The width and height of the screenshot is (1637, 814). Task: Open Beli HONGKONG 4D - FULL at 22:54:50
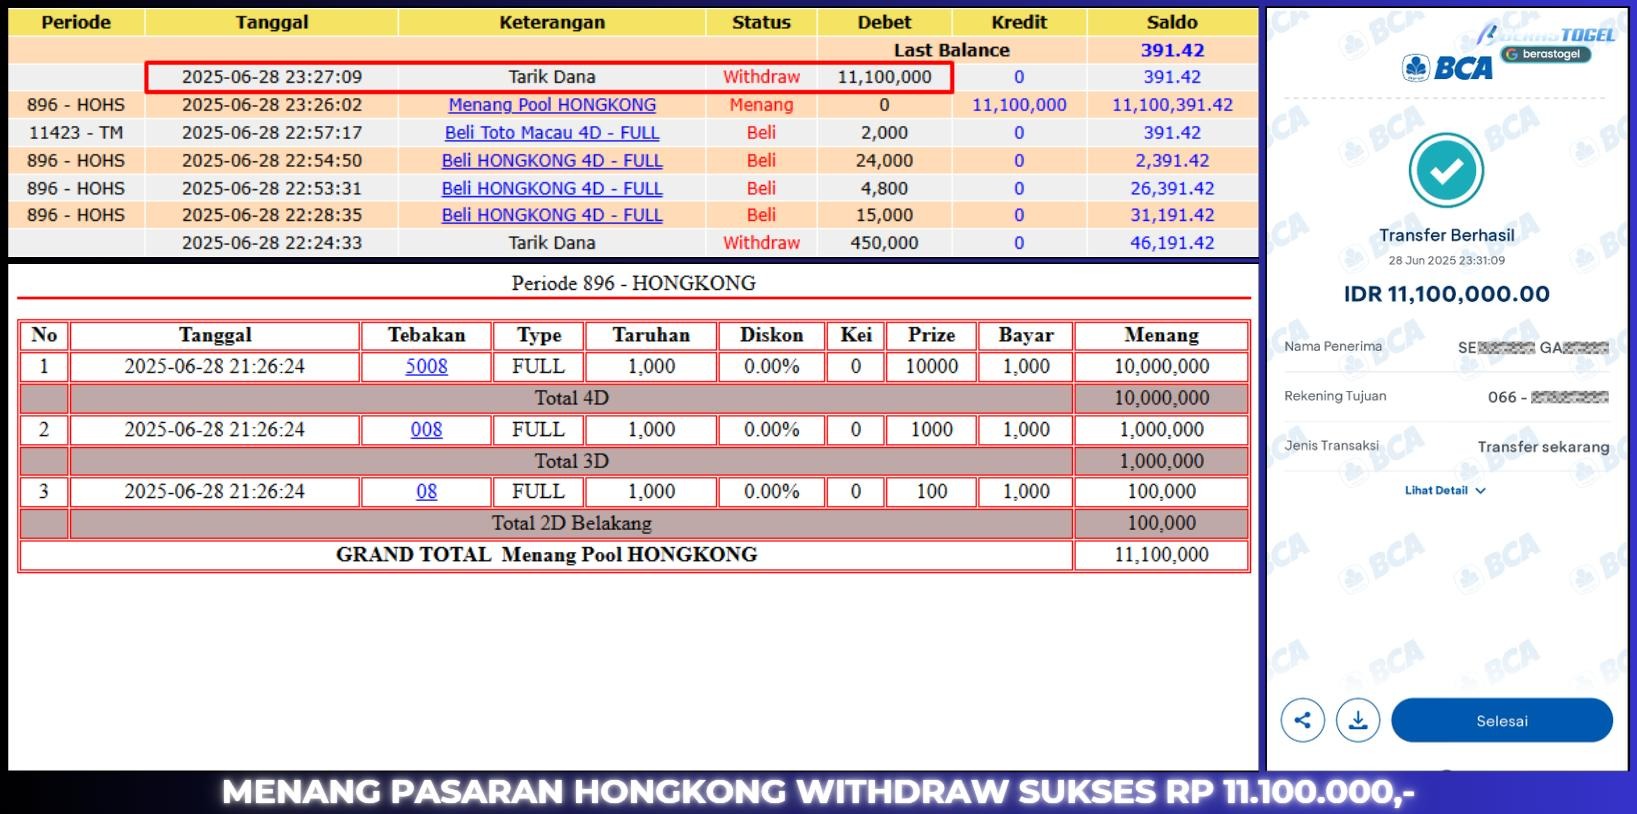click(552, 160)
